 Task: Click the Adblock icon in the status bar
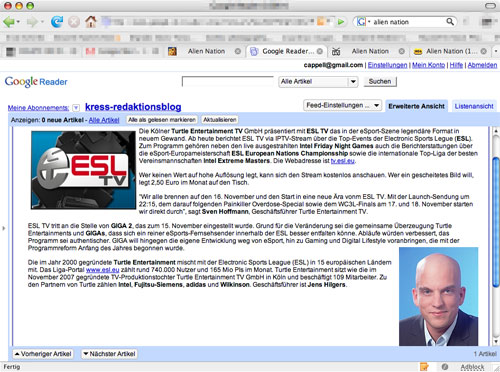click(472, 367)
